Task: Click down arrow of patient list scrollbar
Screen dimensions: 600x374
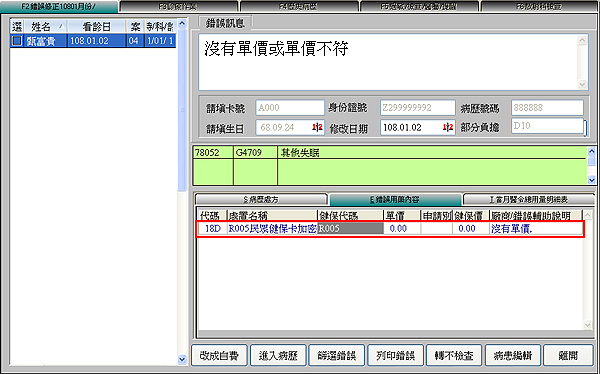Action: [182, 359]
